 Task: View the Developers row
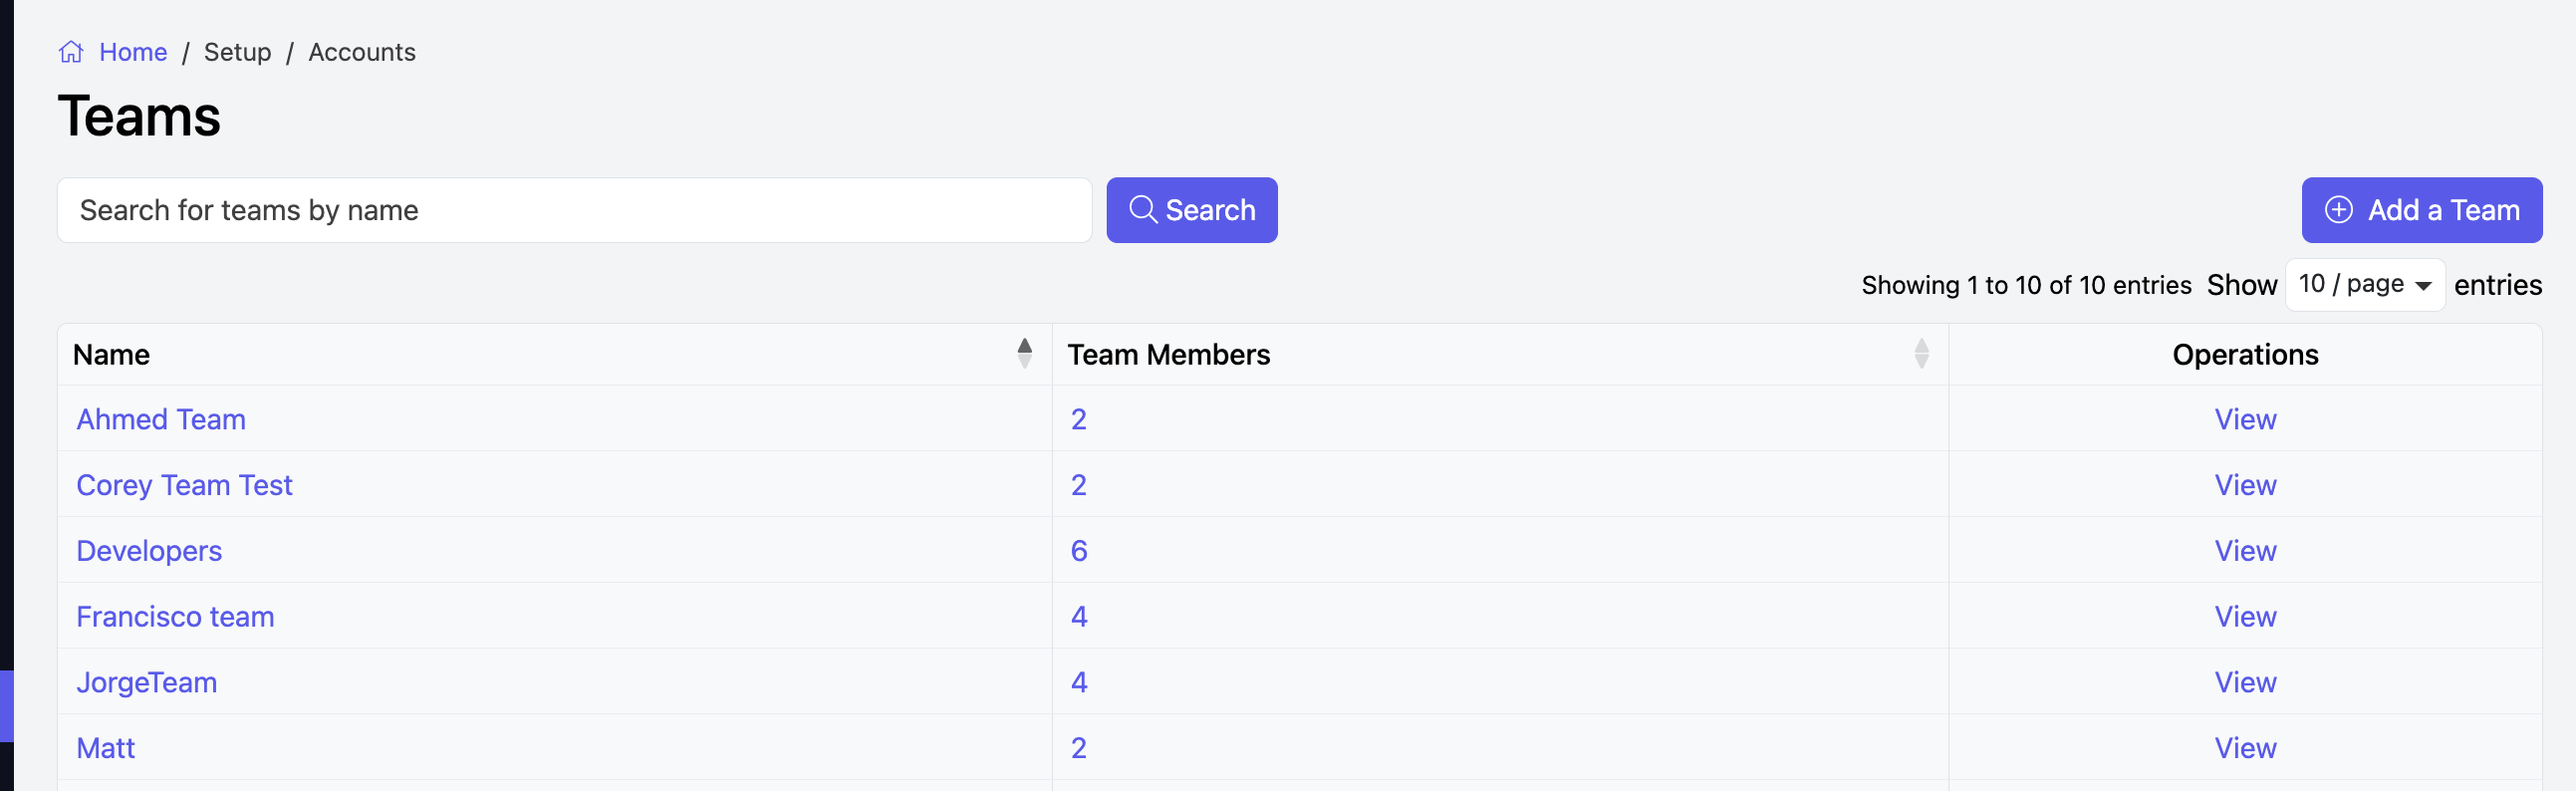[x=2244, y=552]
